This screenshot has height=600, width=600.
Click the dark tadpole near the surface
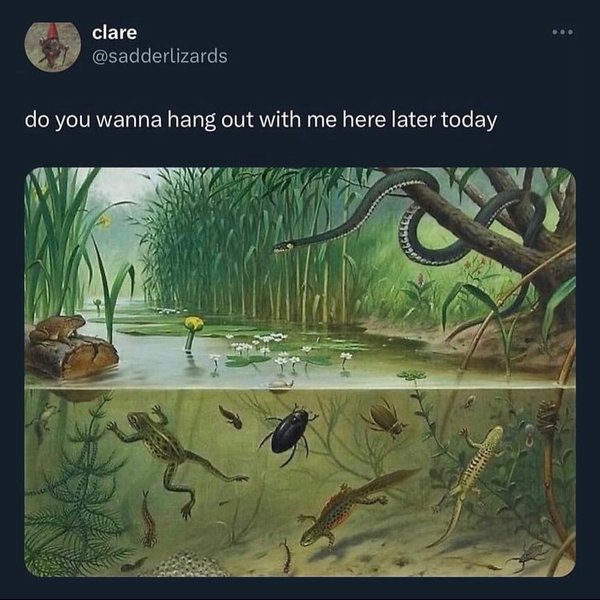click(231, 416)
